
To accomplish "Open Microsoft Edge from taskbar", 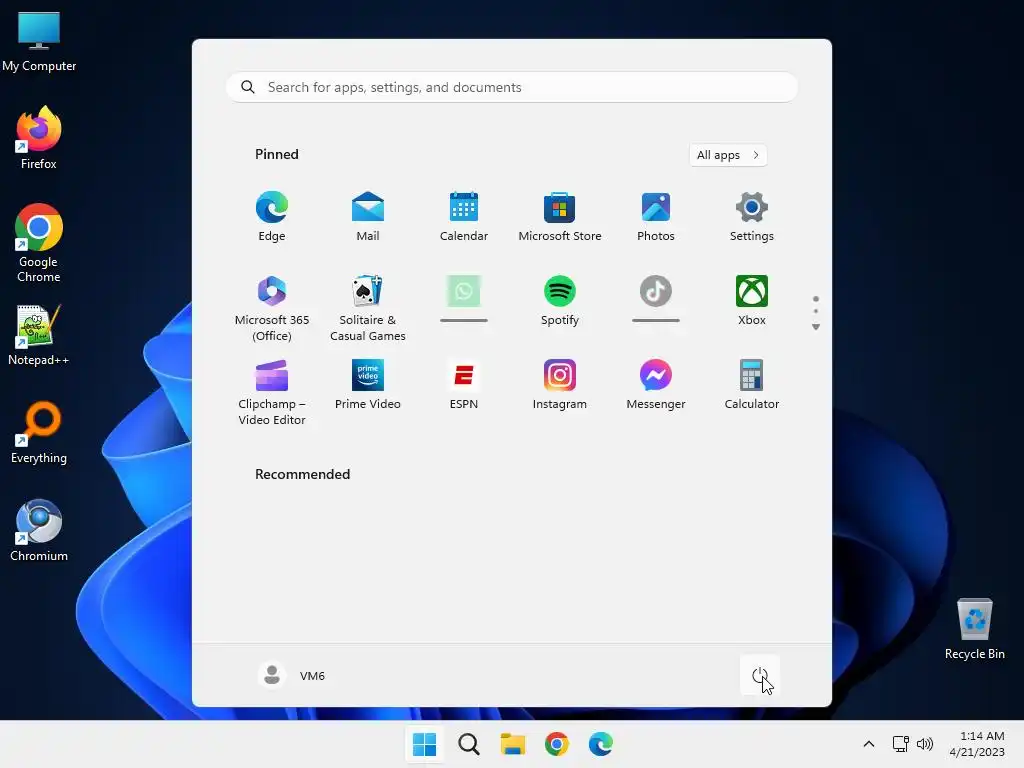I will [600, 744].
